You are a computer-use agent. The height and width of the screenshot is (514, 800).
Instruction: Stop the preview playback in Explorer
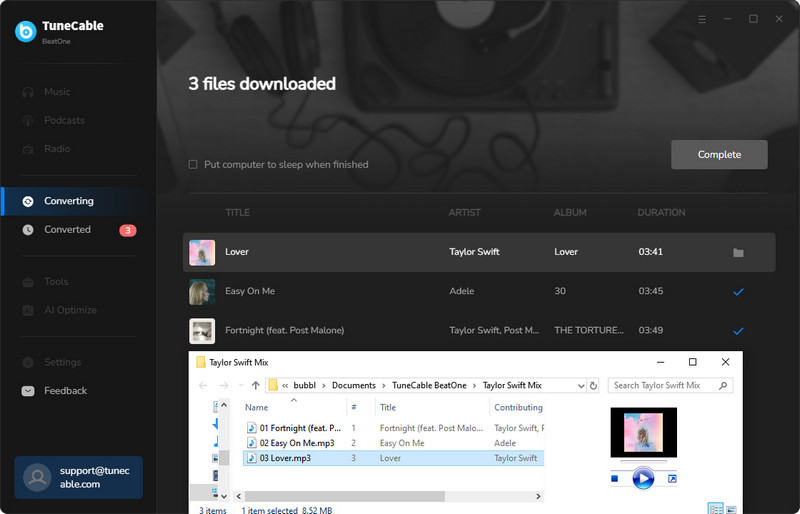tap(615, 478)
